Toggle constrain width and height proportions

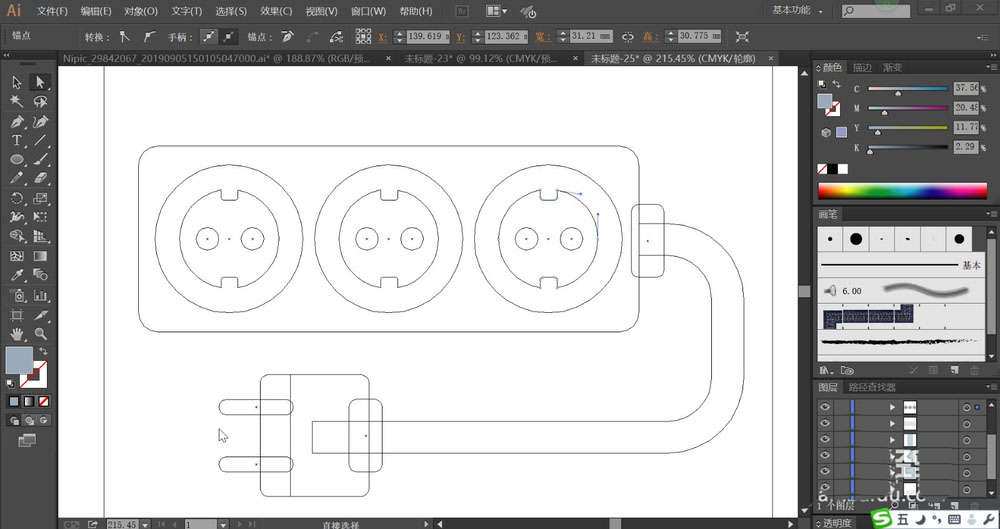pos(628,37)
